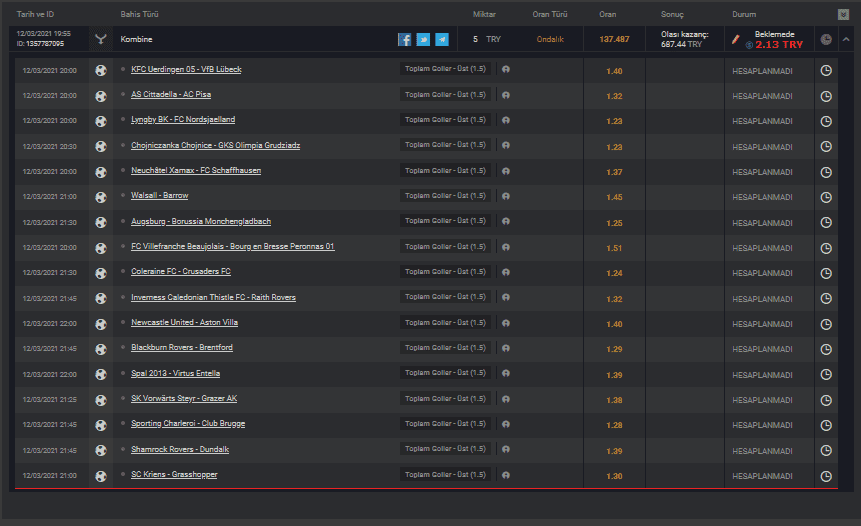Image resolution: width=861 pixels, height=526 pixels.
Task: Click the clock icon in AS Cittadella row
Action: 826,96
